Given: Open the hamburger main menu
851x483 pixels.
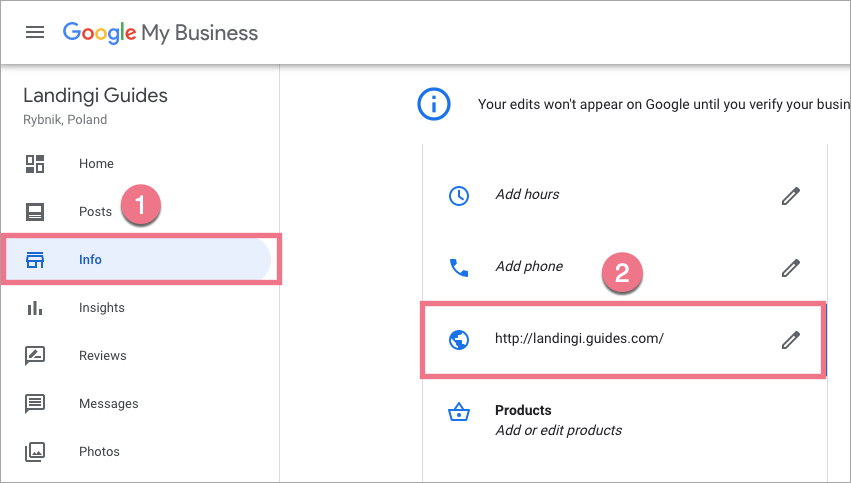Looking at the screenshot, I should (x=35, y=32).
